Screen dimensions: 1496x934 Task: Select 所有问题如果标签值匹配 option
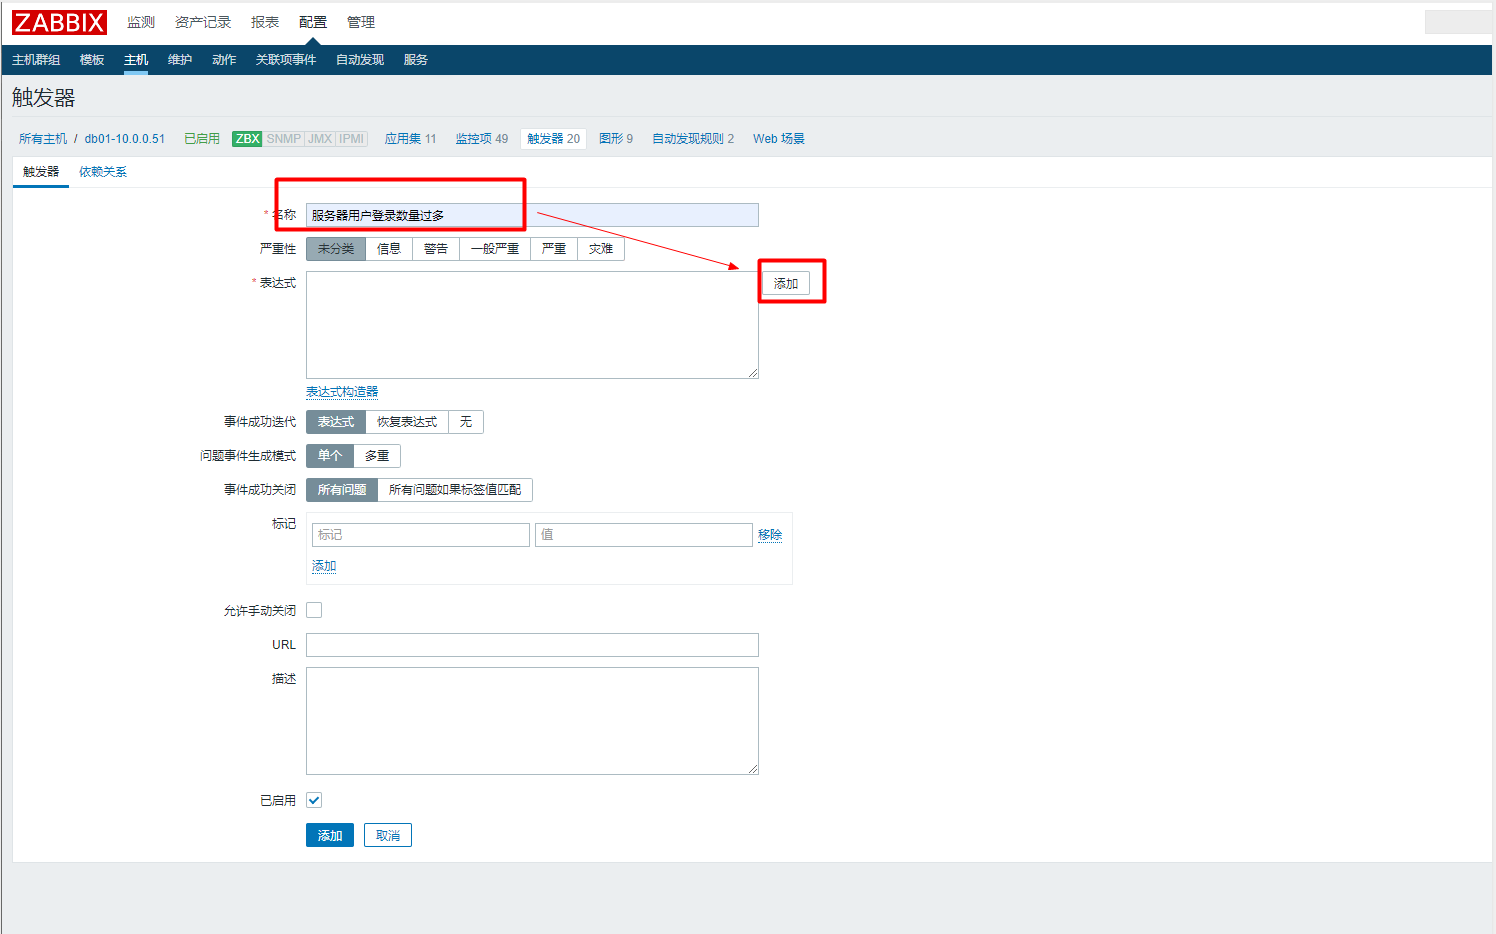455,490
